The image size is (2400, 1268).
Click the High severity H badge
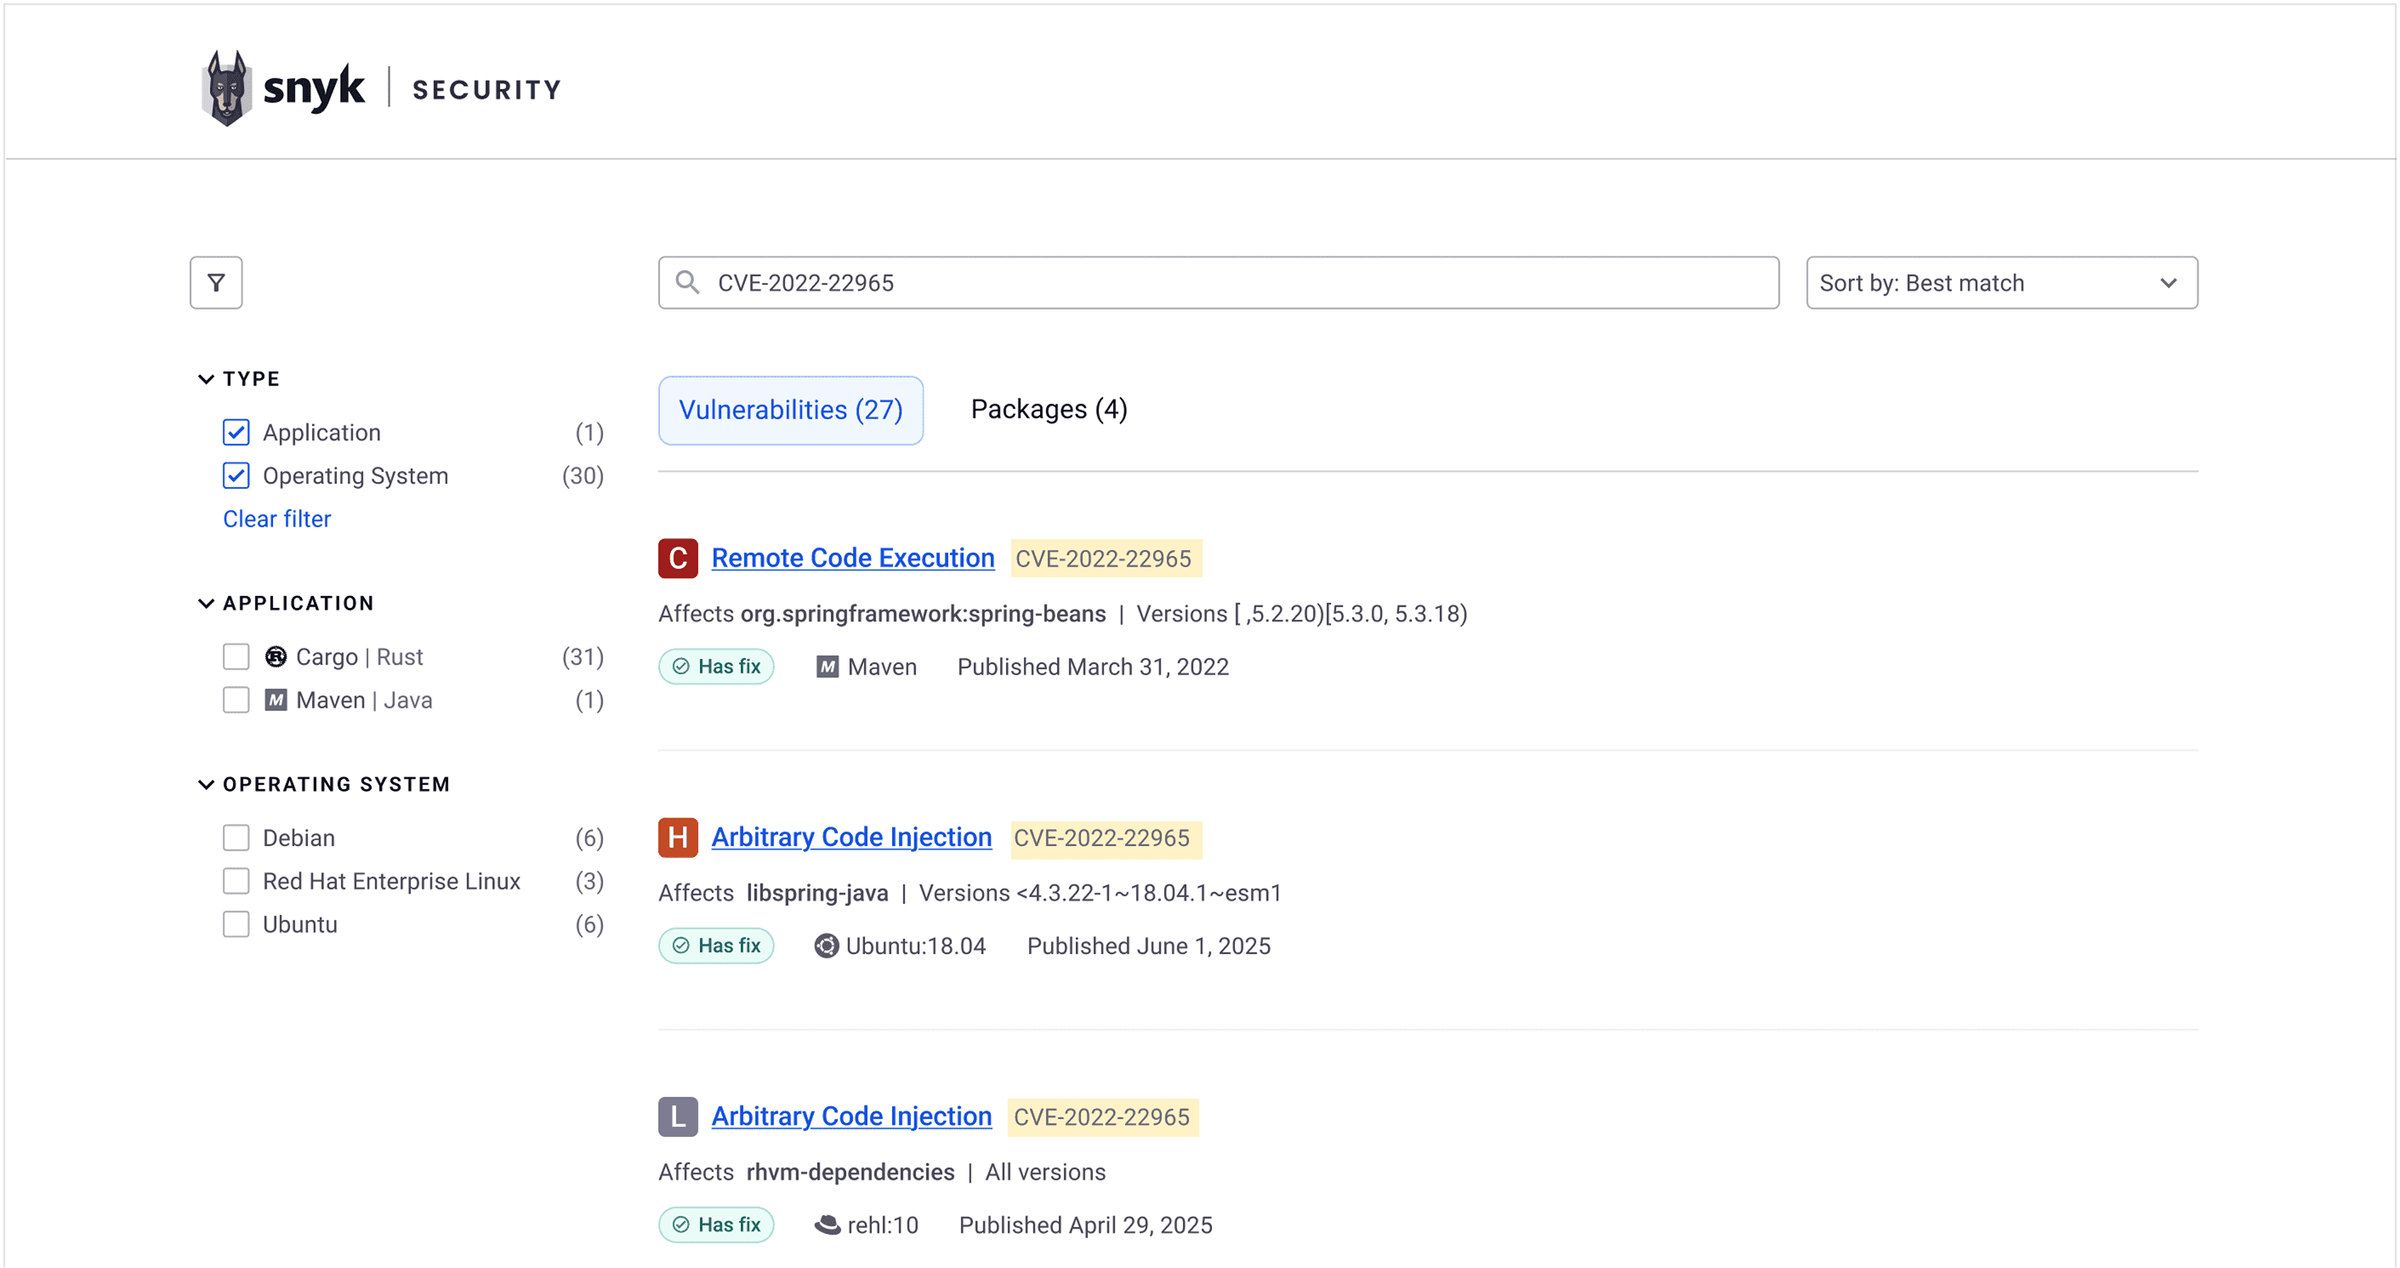tap(678, 837)
